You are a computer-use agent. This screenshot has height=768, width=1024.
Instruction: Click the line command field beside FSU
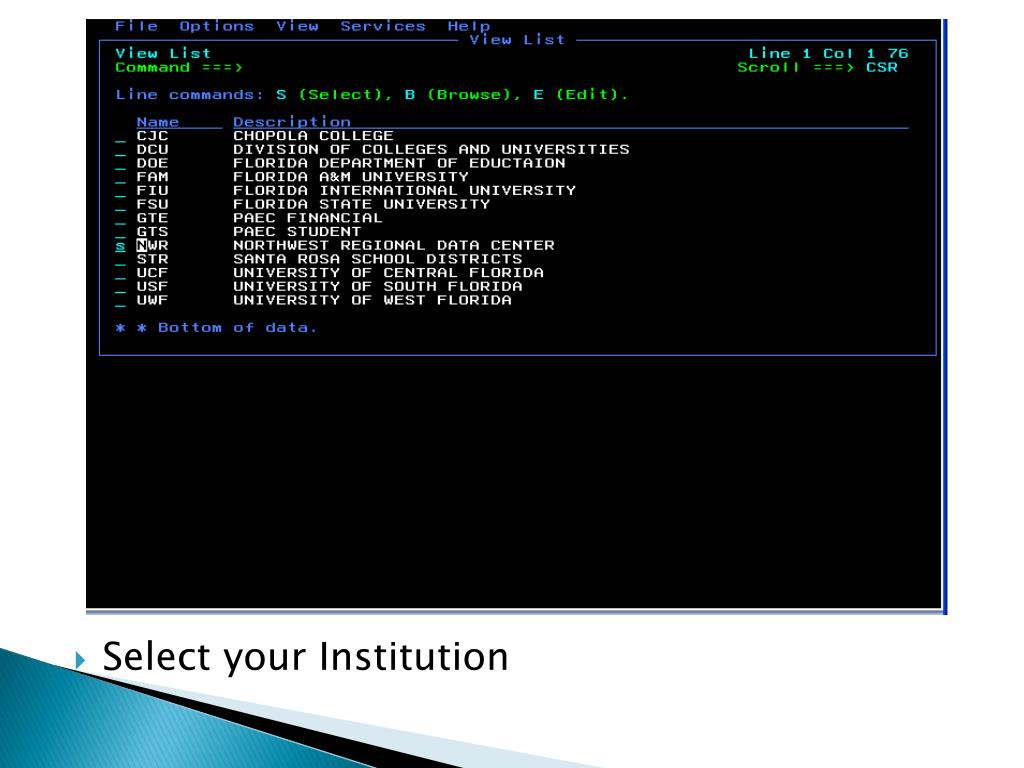pos(120,206)
